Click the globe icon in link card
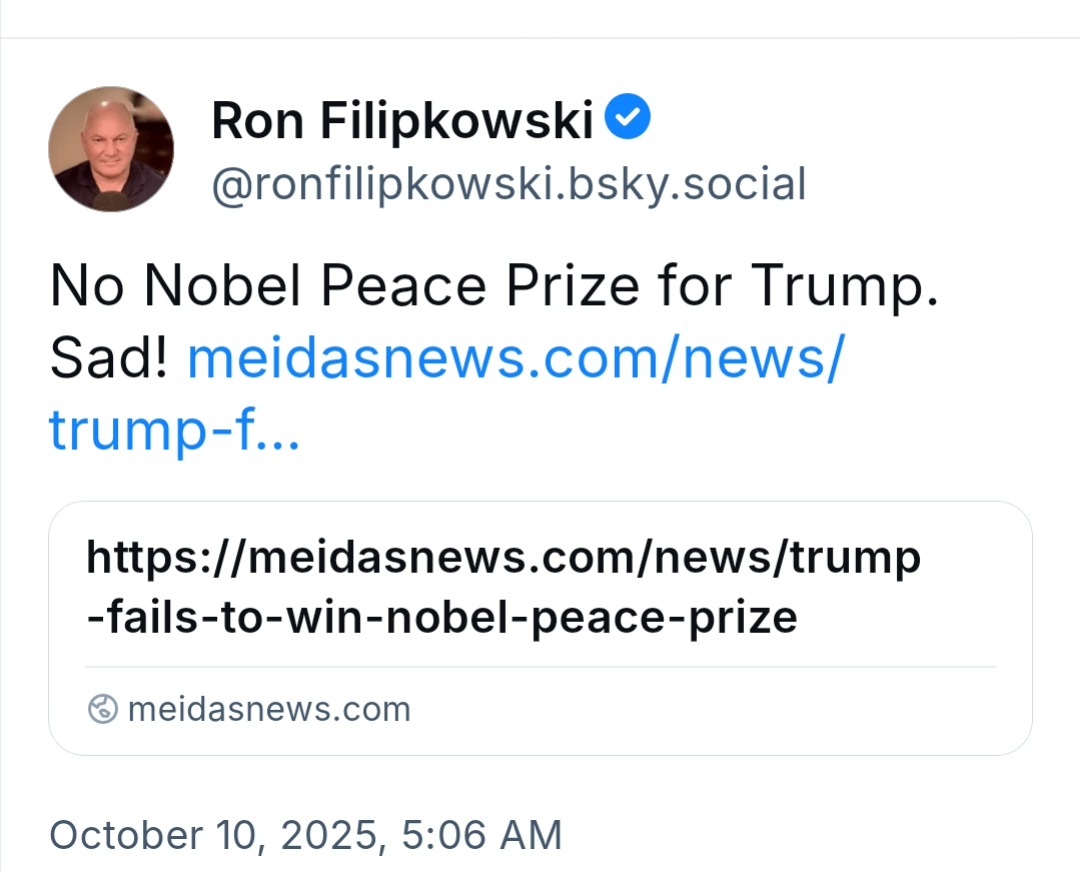The width and height of the screenshot is (1080, 872). pos(103,709)
